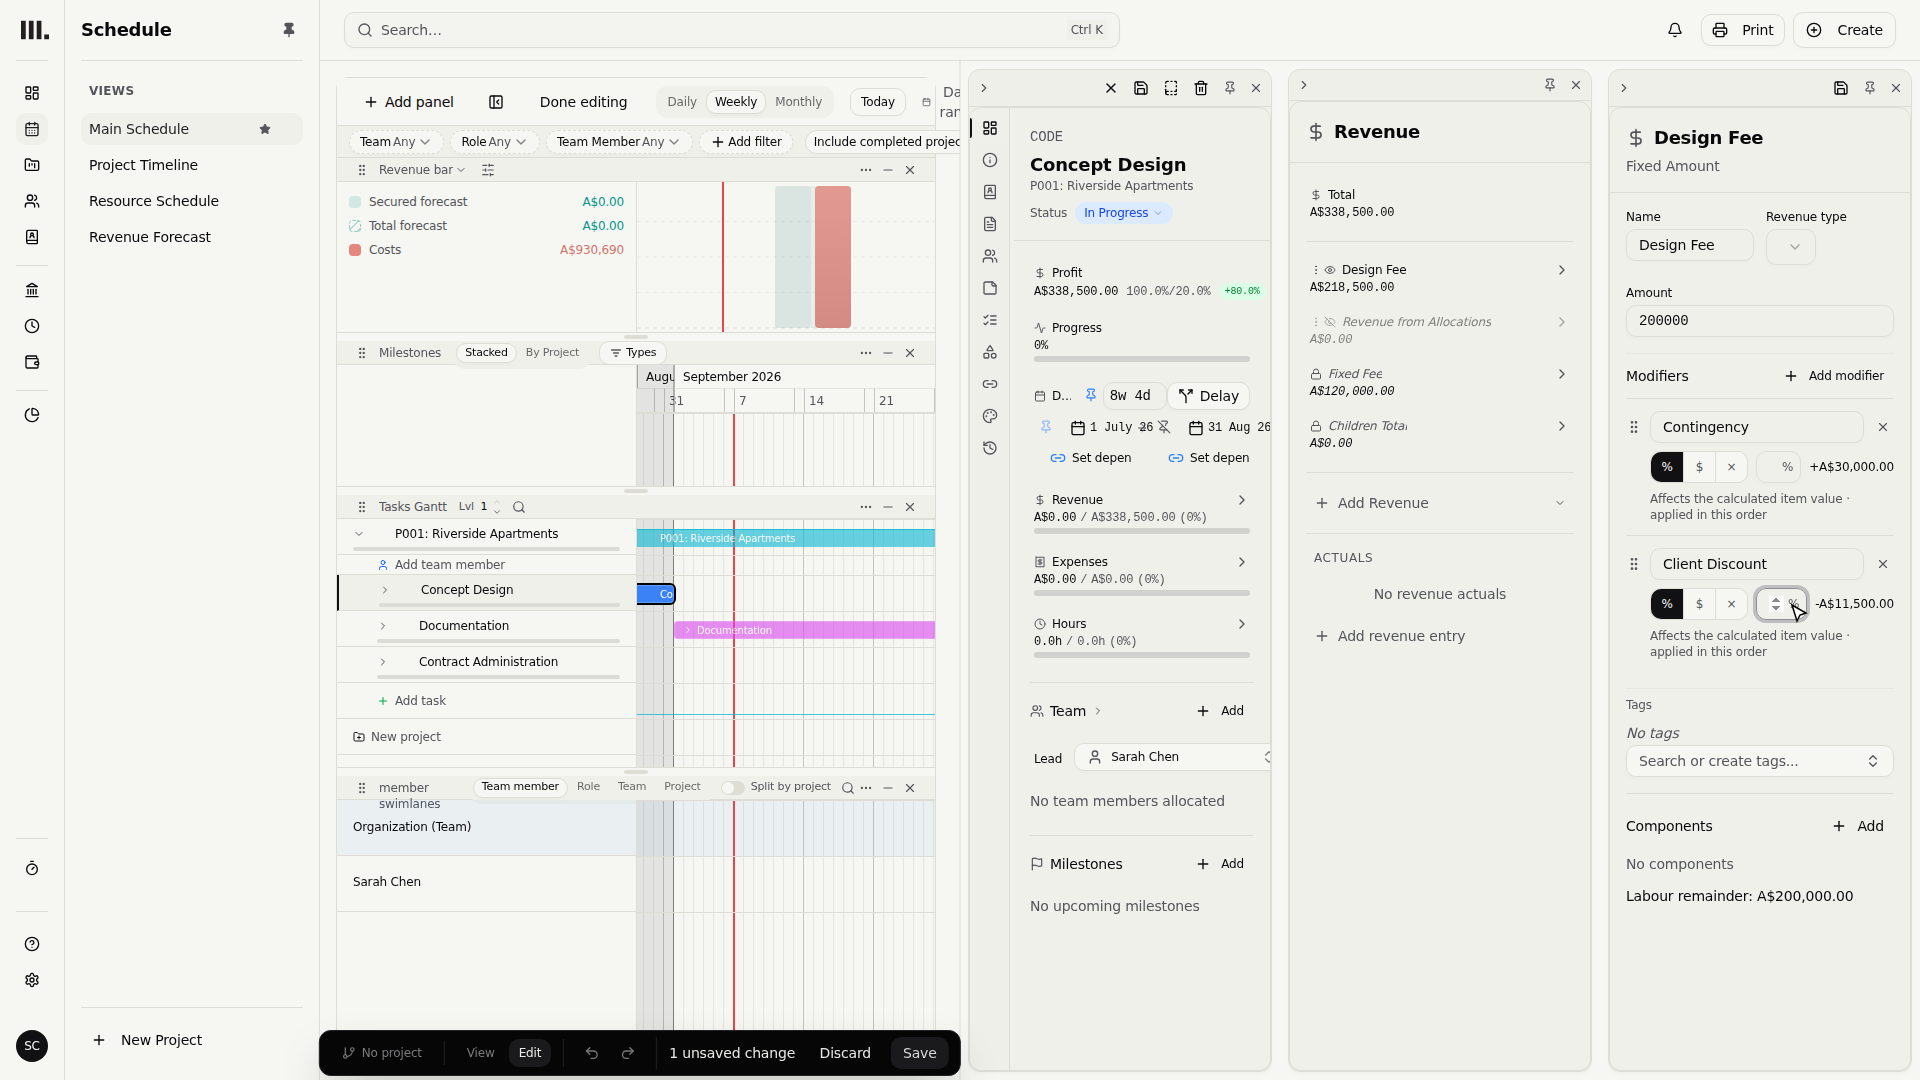Click the dashed selection icon in Concept Design panel
The image size is (1920, 1080).
click(1171, 88)
